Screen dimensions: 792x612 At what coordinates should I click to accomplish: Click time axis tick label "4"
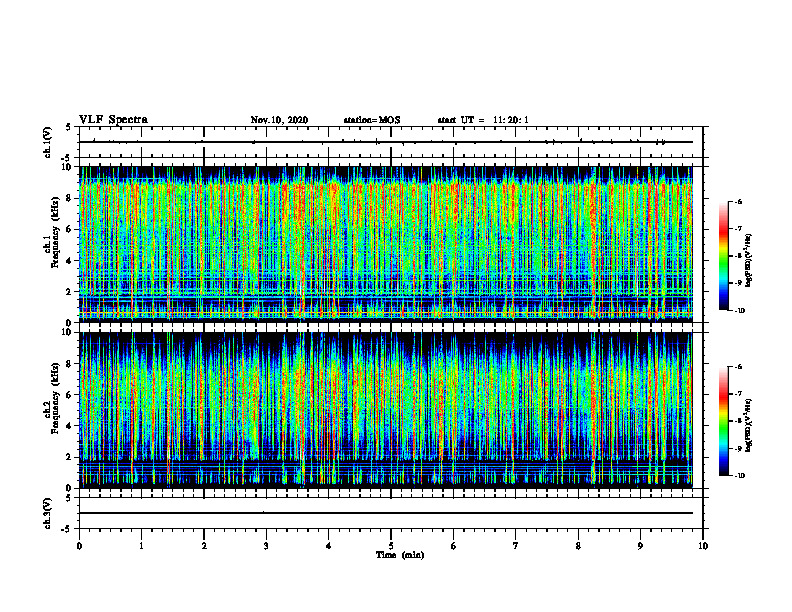pos(328,546)
